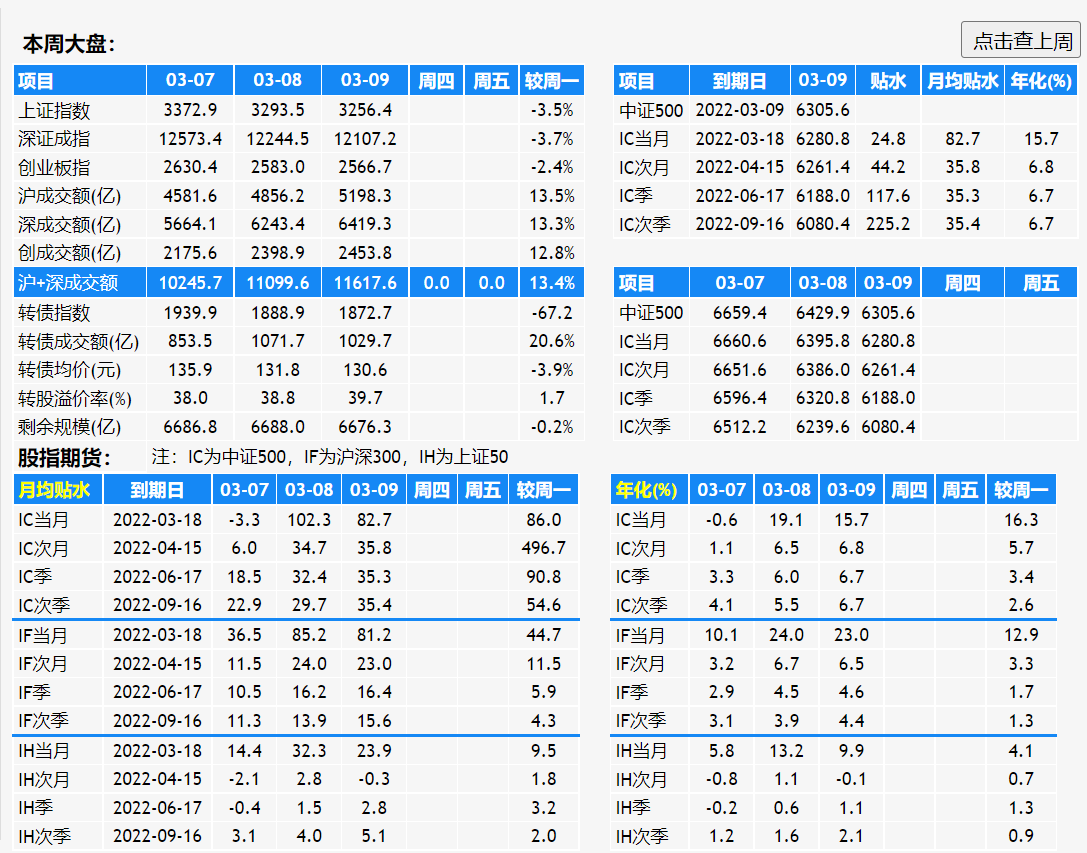The image size is (1087, 853).
Task: Click the IH次季 label in 月均贴水 table
Action: pyautogui.click(x=44, y=836)
